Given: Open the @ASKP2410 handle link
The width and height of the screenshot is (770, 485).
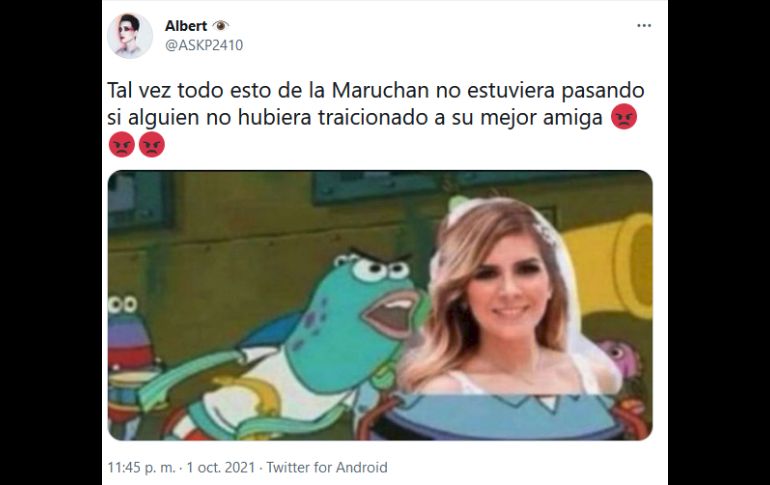Looking at the screenshot, I should [204, 45].
